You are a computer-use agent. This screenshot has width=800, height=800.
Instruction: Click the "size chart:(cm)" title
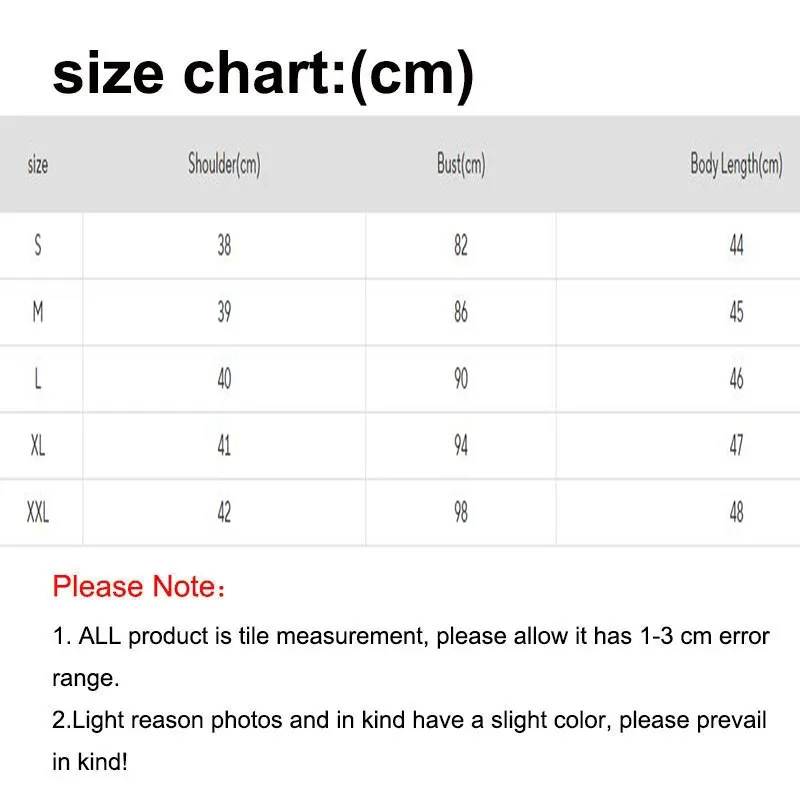click(262, 74)
